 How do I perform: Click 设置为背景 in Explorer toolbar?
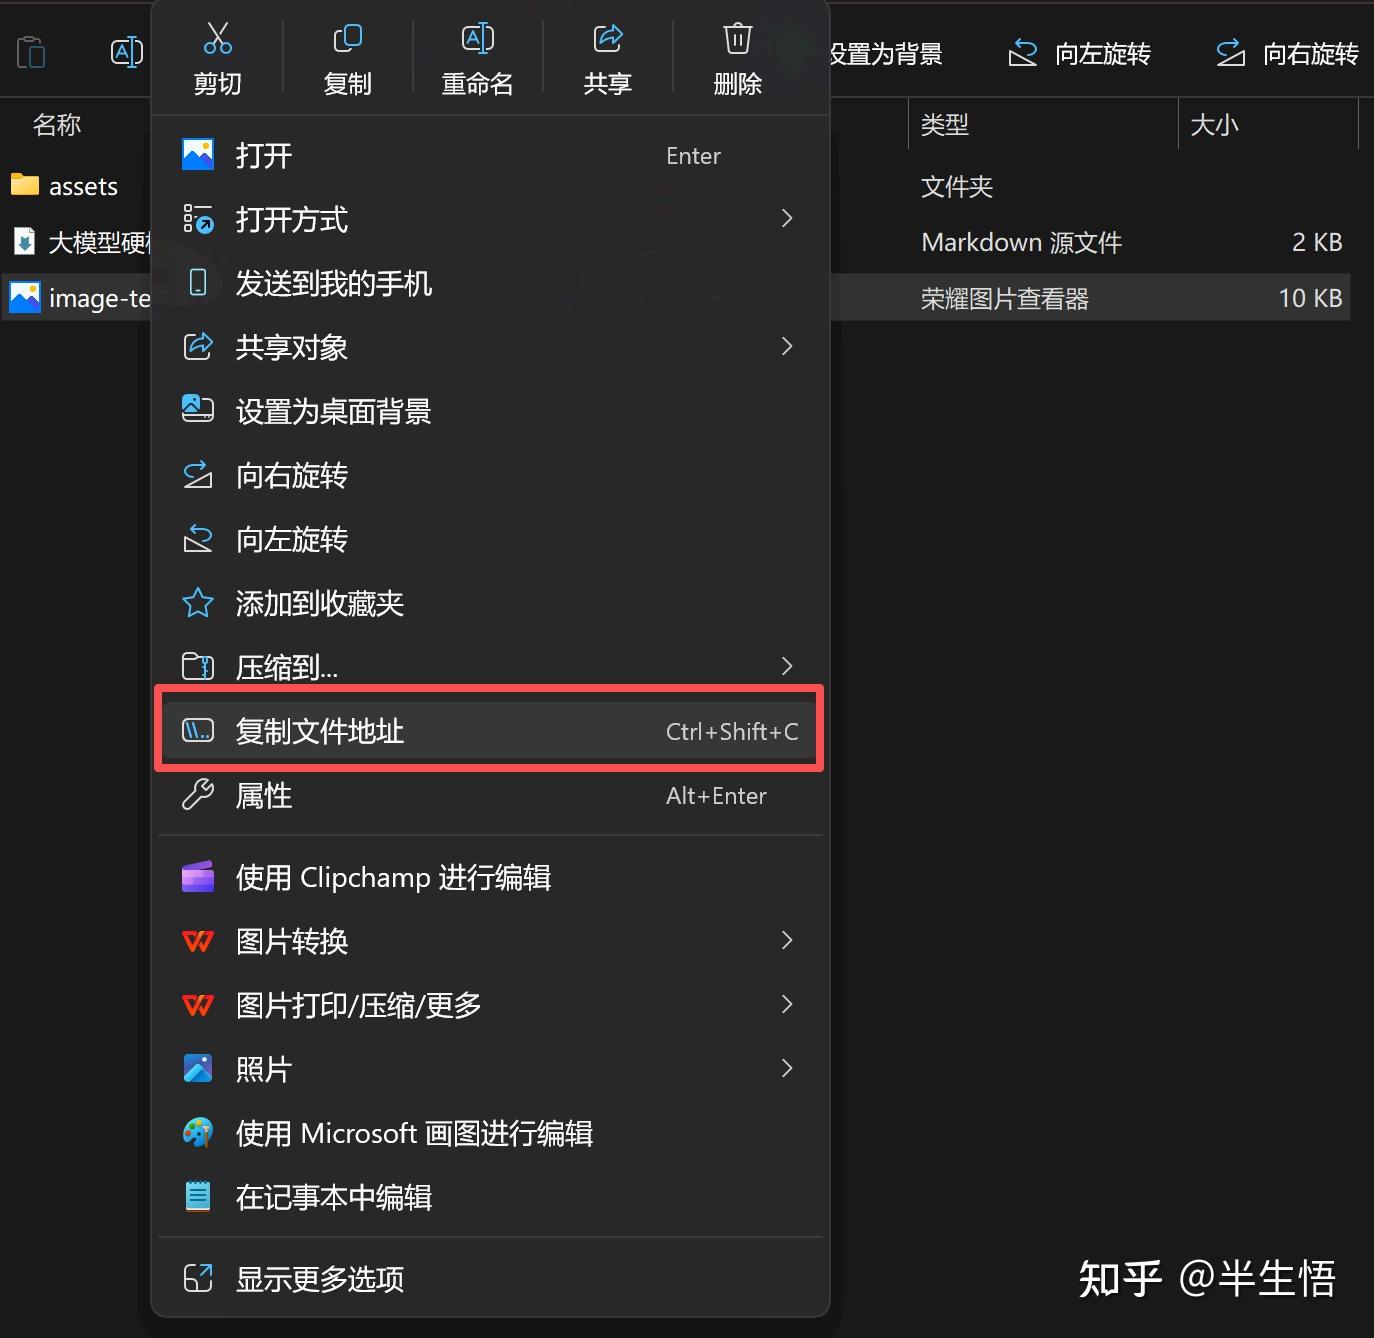click(886, 54)
